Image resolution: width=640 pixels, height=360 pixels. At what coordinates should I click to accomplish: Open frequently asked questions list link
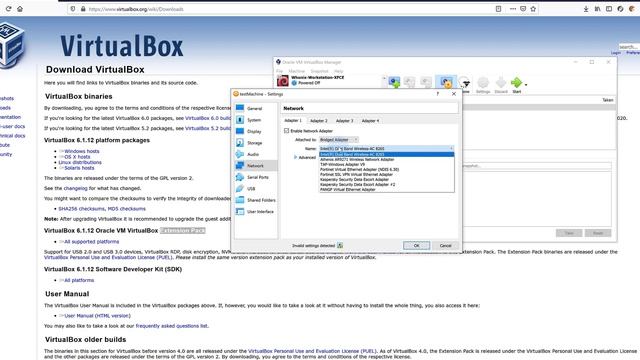[171, 326]
